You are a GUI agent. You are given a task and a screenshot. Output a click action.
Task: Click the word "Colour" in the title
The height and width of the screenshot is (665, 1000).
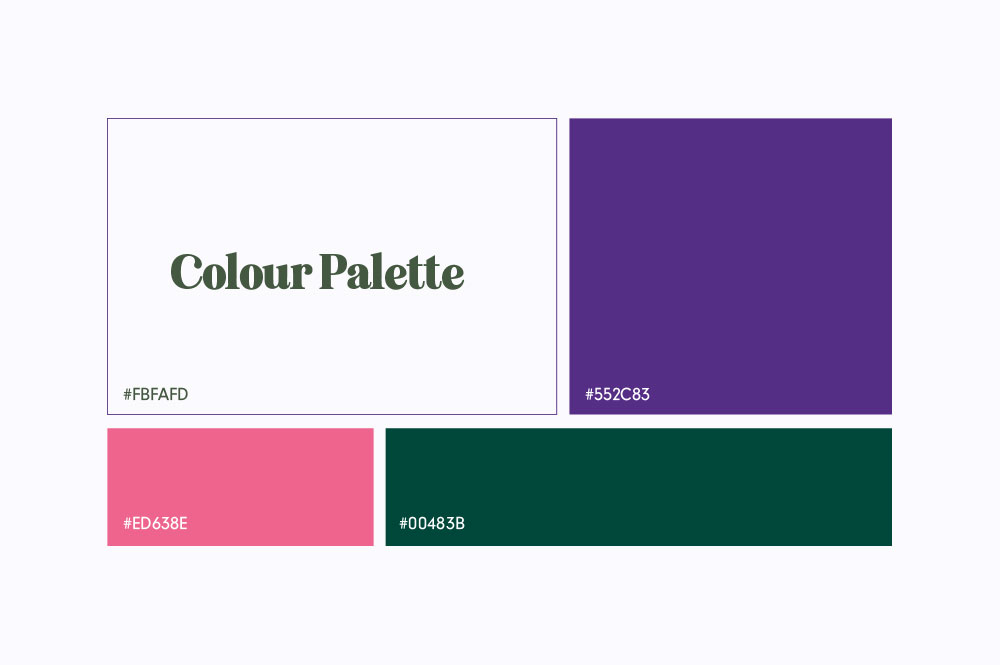point(240,272)
